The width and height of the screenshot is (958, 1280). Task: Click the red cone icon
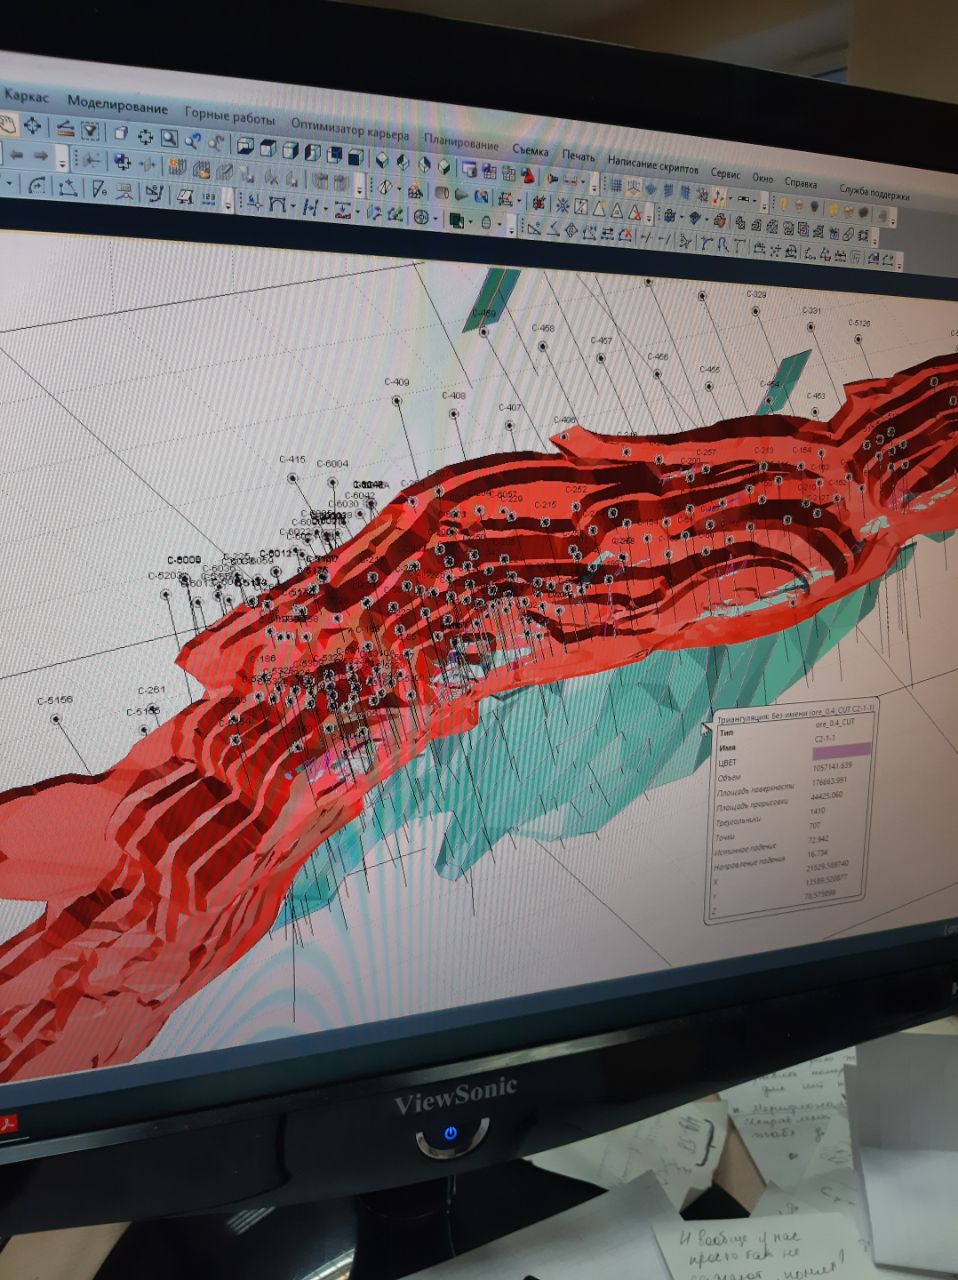click(528, 176)
